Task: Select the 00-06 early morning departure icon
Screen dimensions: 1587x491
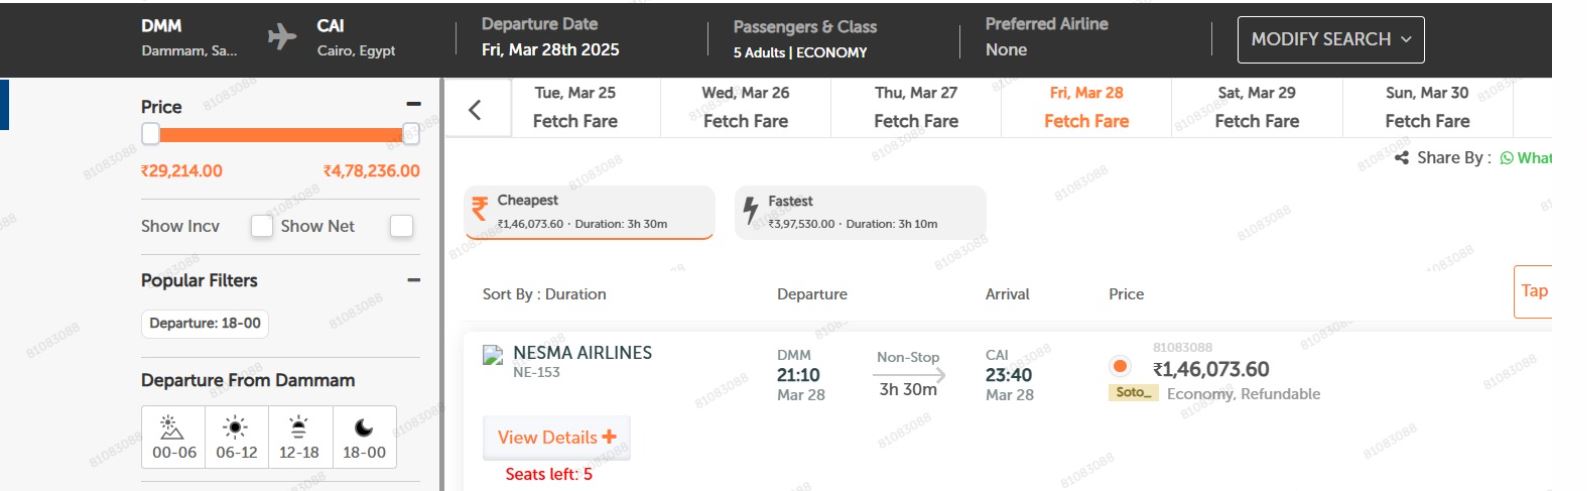Action: click(173, 428)
